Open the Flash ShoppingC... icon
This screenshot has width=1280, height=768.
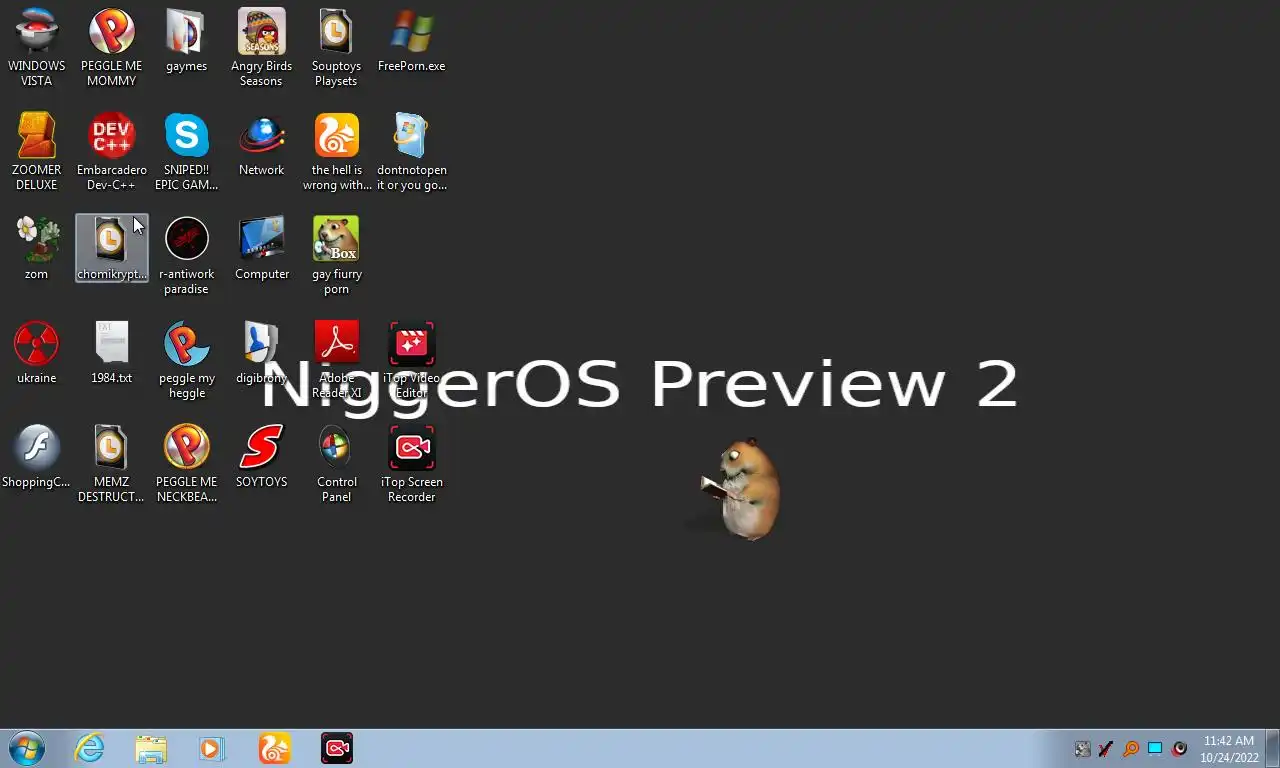(x=37, y=456)
